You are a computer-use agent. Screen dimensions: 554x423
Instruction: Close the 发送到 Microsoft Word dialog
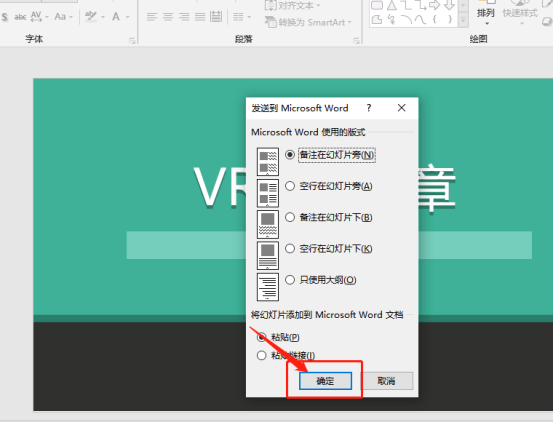click(x=402, y=108)
